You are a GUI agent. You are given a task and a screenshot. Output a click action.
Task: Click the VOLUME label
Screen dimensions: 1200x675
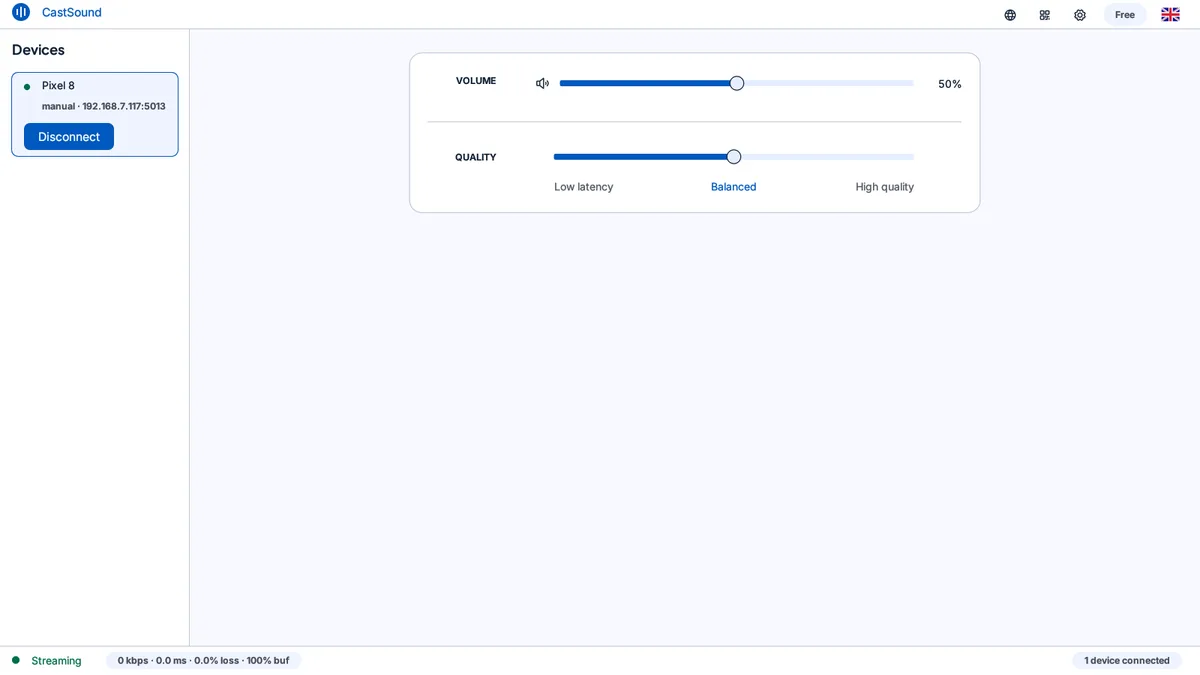[x=476, y=81]
